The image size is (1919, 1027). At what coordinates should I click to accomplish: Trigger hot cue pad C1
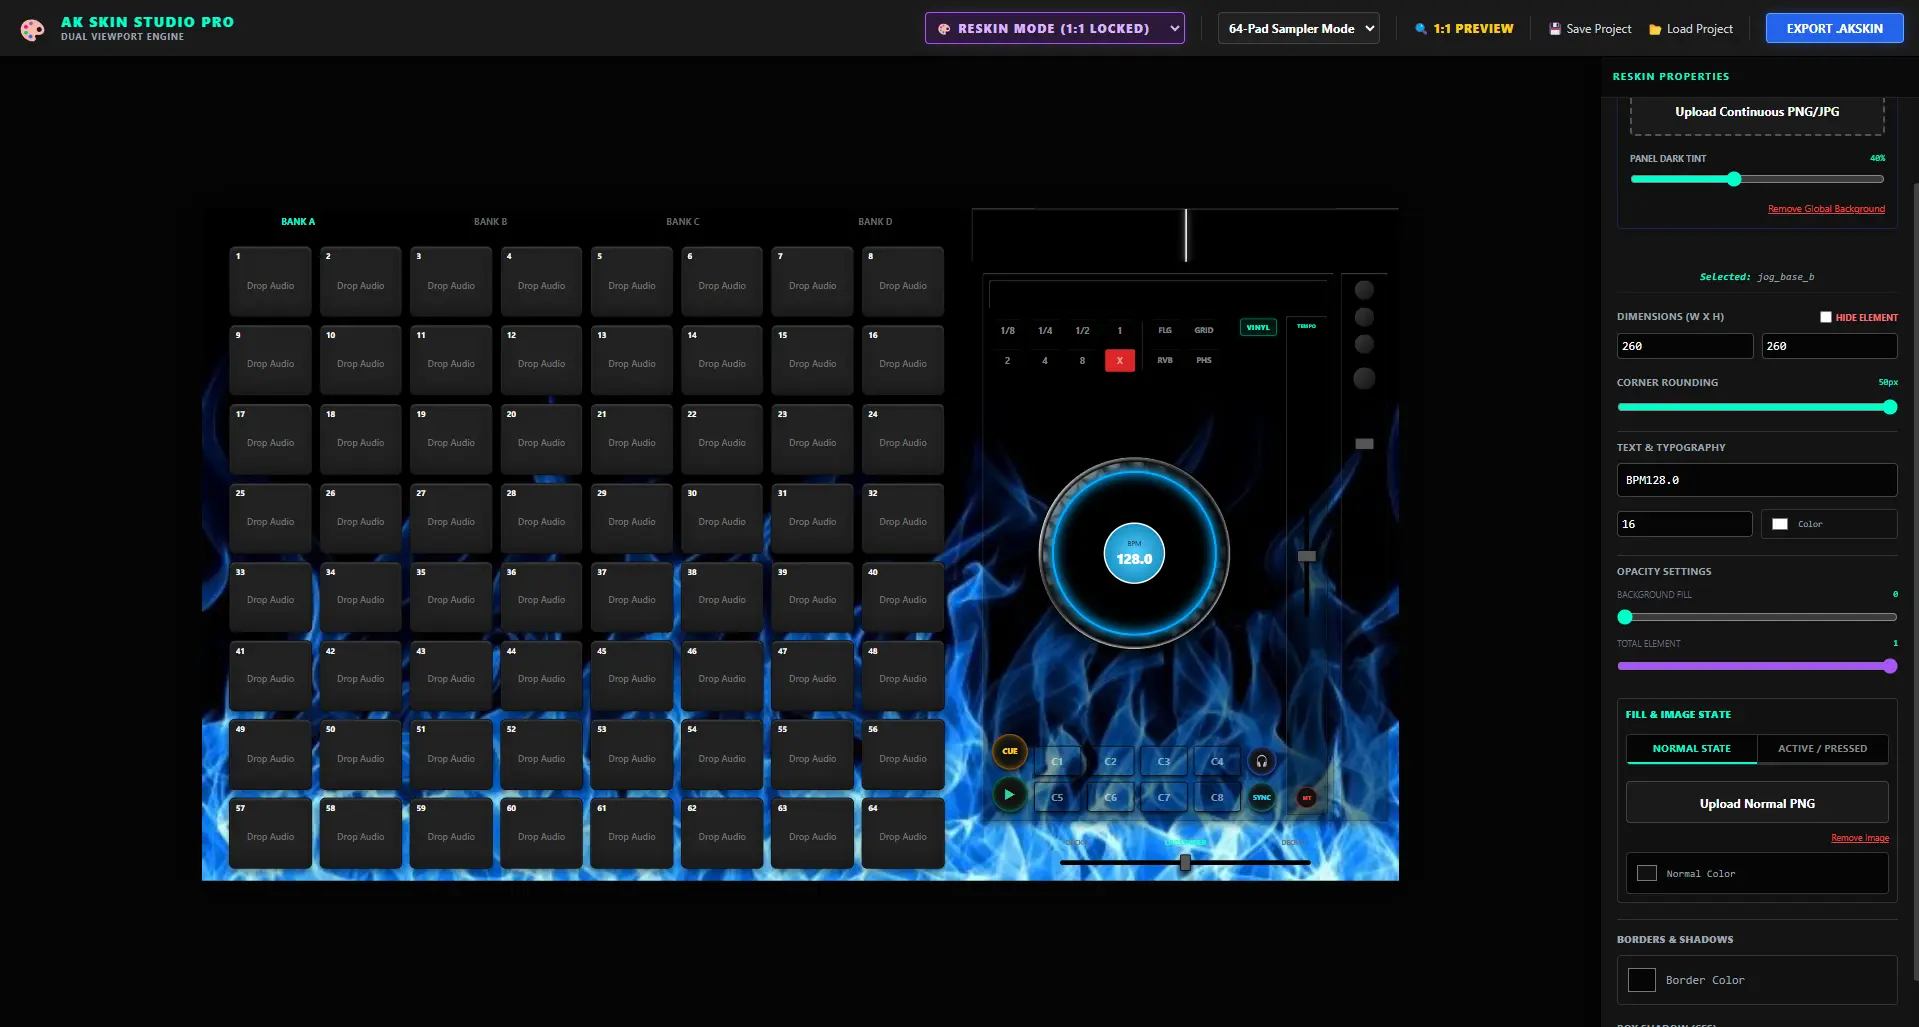click(x=1057, y=762)
